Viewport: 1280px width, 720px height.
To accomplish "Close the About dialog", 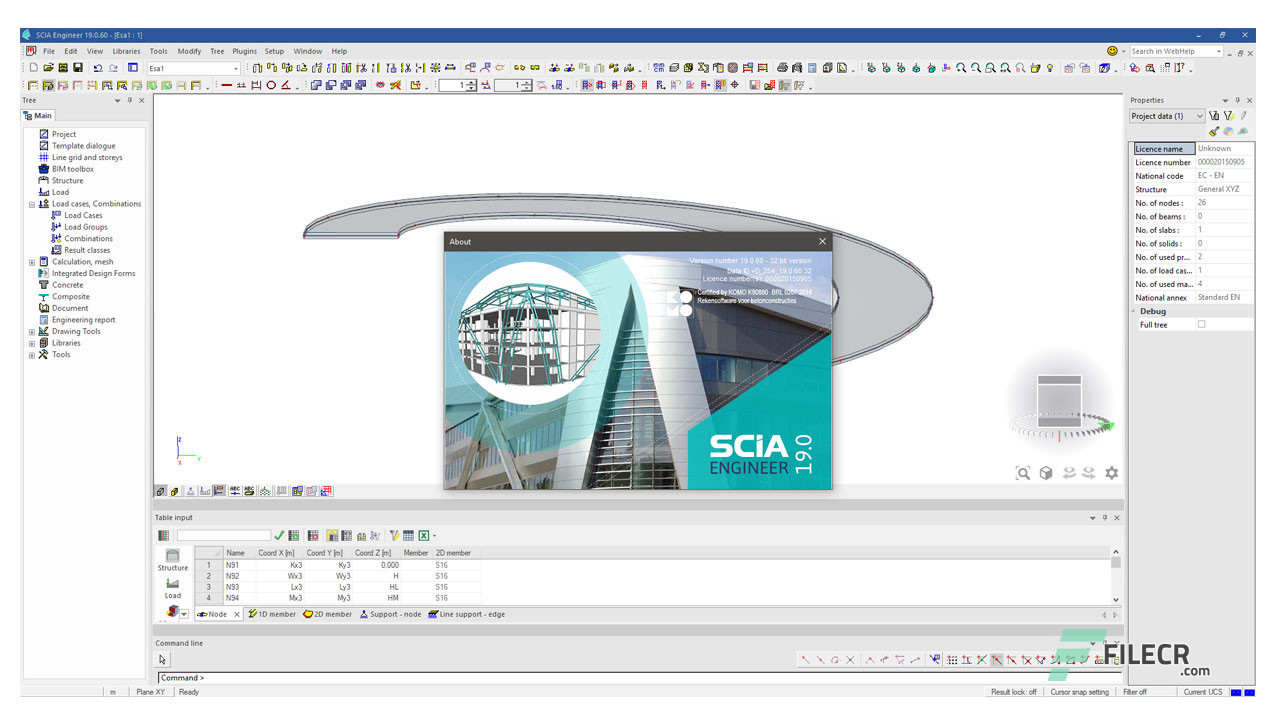I will [x=823, y=241].
